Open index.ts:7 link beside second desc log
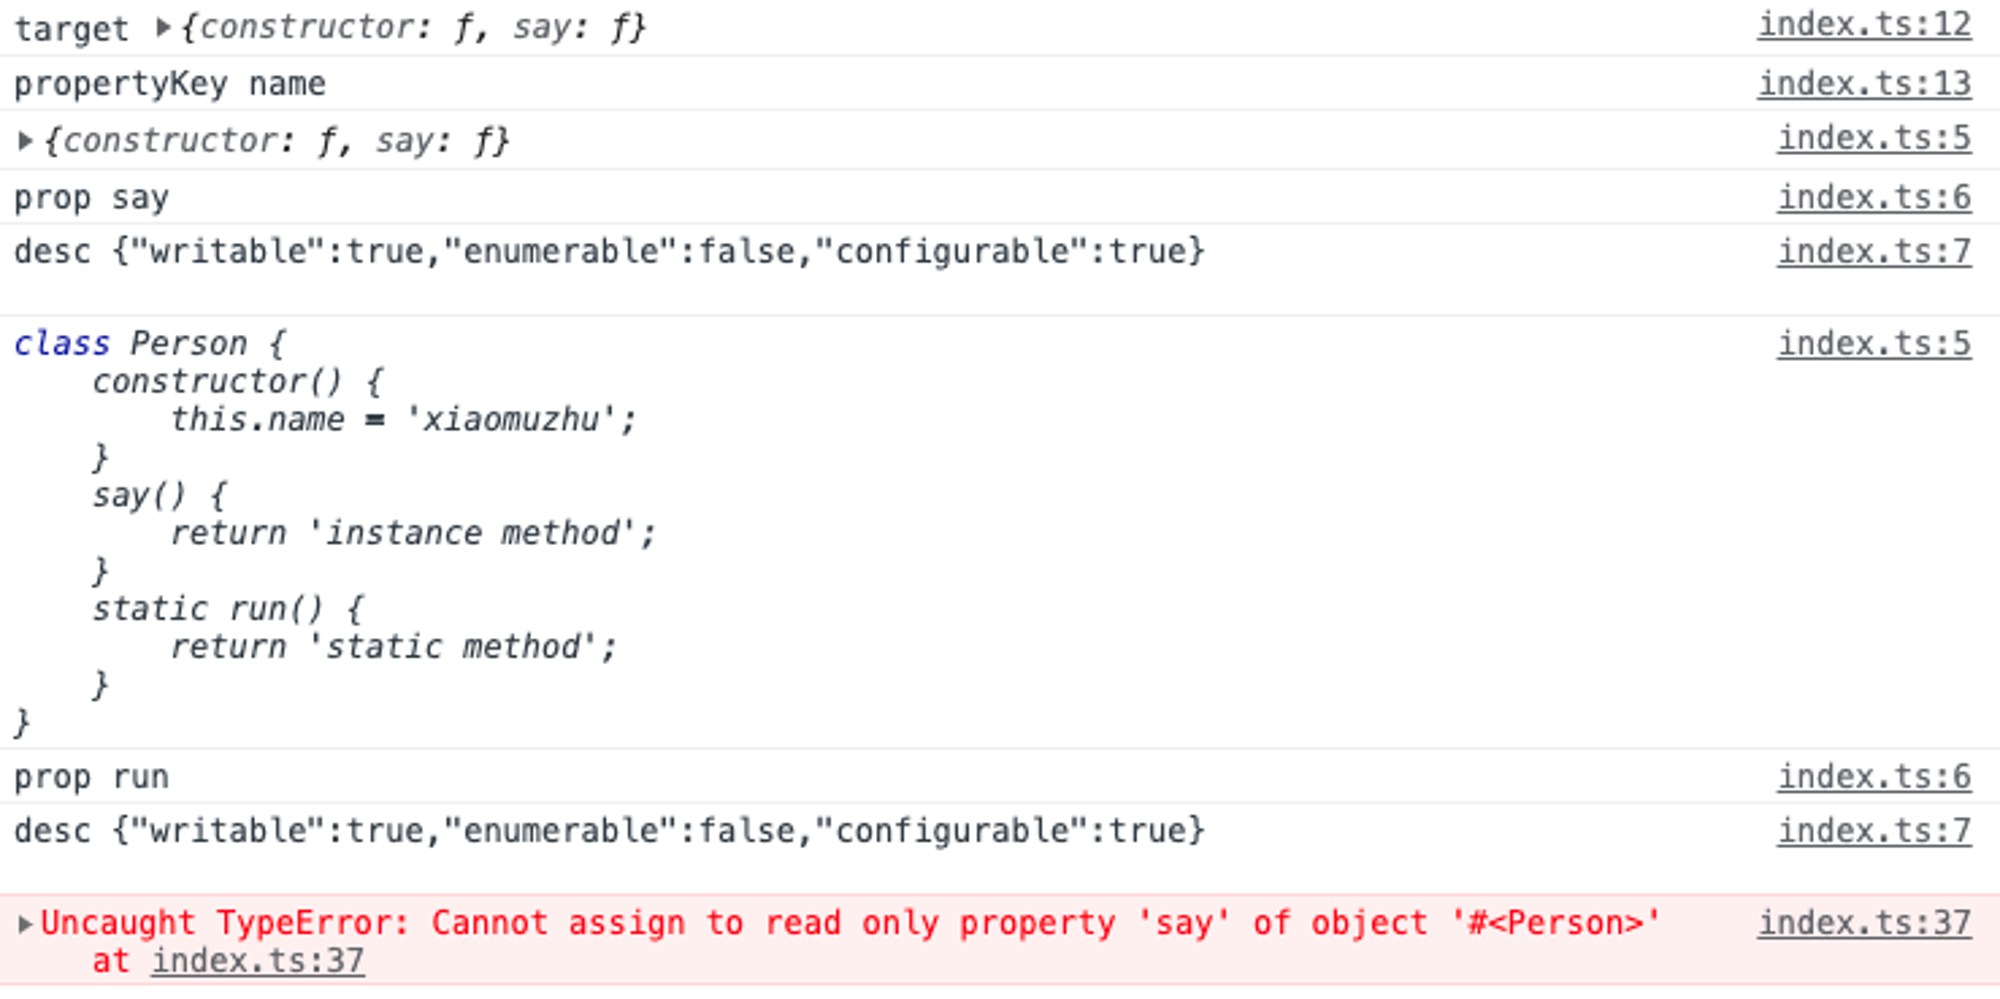Image resolution: width=2000 pixels, height=999 pixels. coord(1874,831)
